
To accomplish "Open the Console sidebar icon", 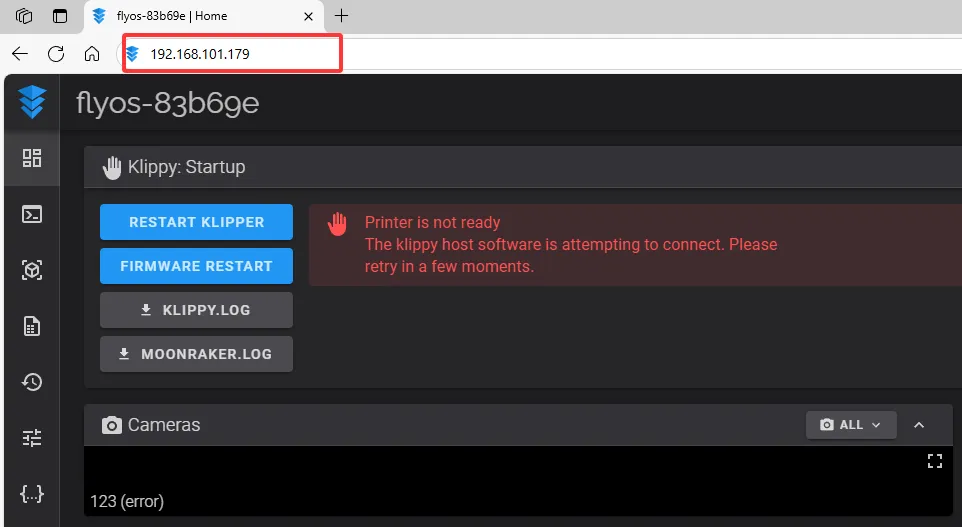I will tap(32, 214).
